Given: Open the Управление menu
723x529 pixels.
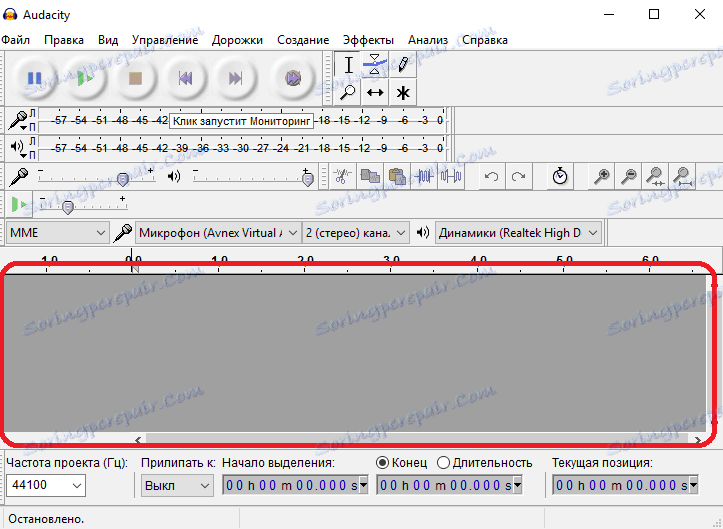Looking at the screenshot, I should 165,40.
